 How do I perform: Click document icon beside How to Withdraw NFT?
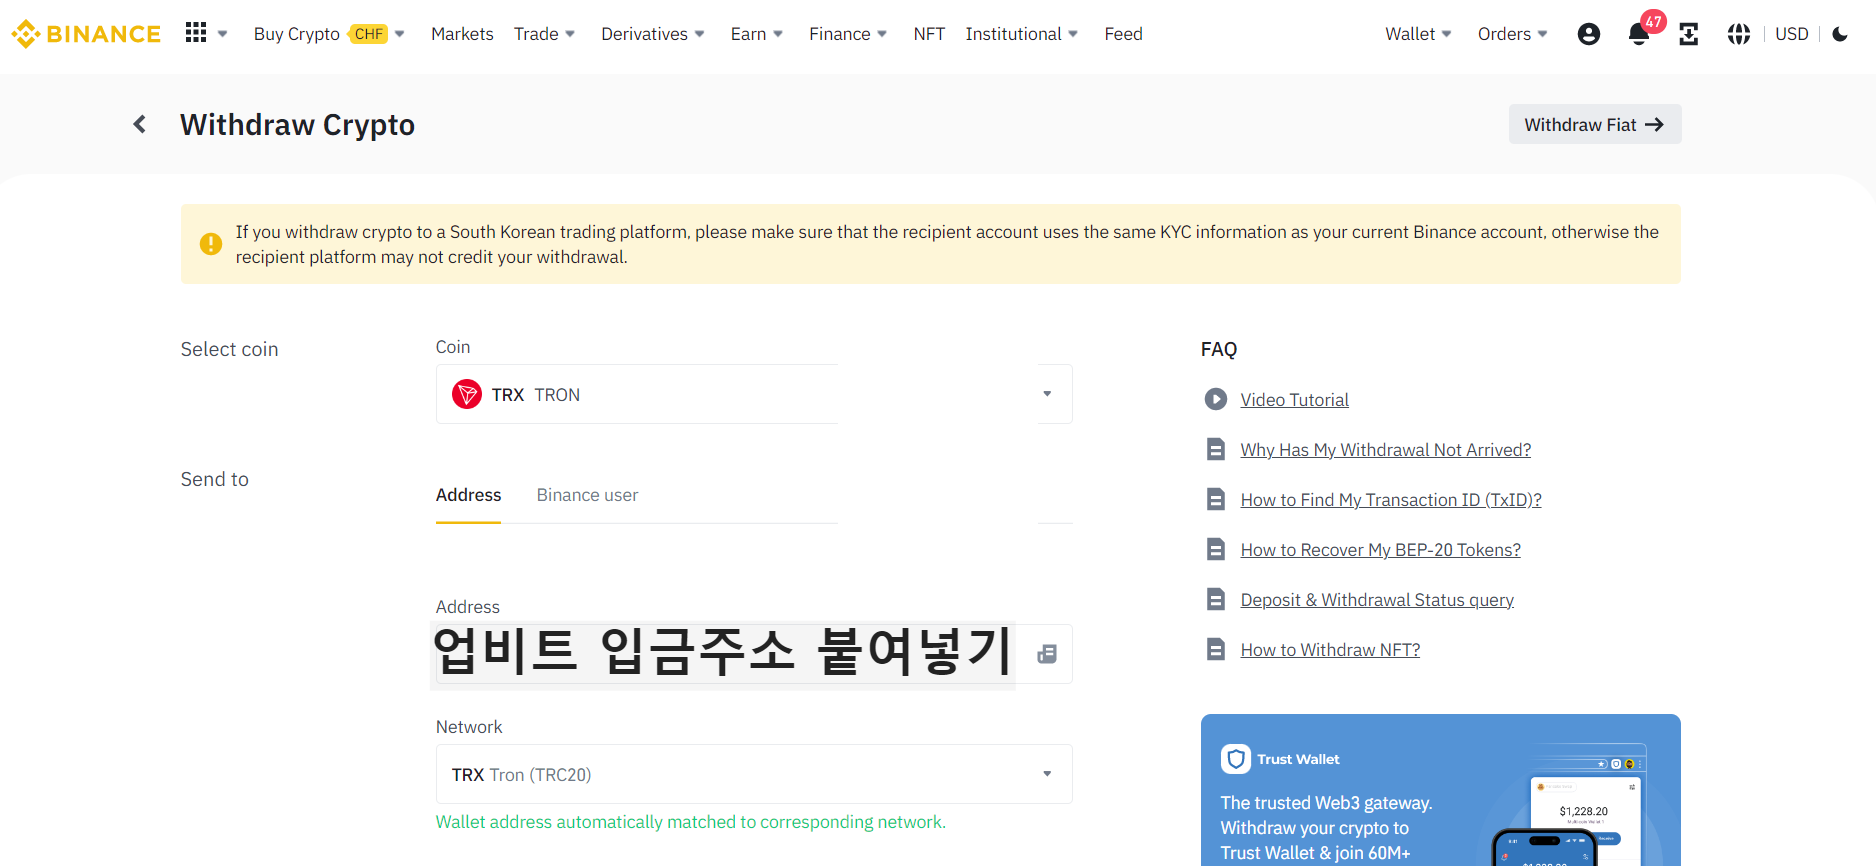[x=1216, y=649]
